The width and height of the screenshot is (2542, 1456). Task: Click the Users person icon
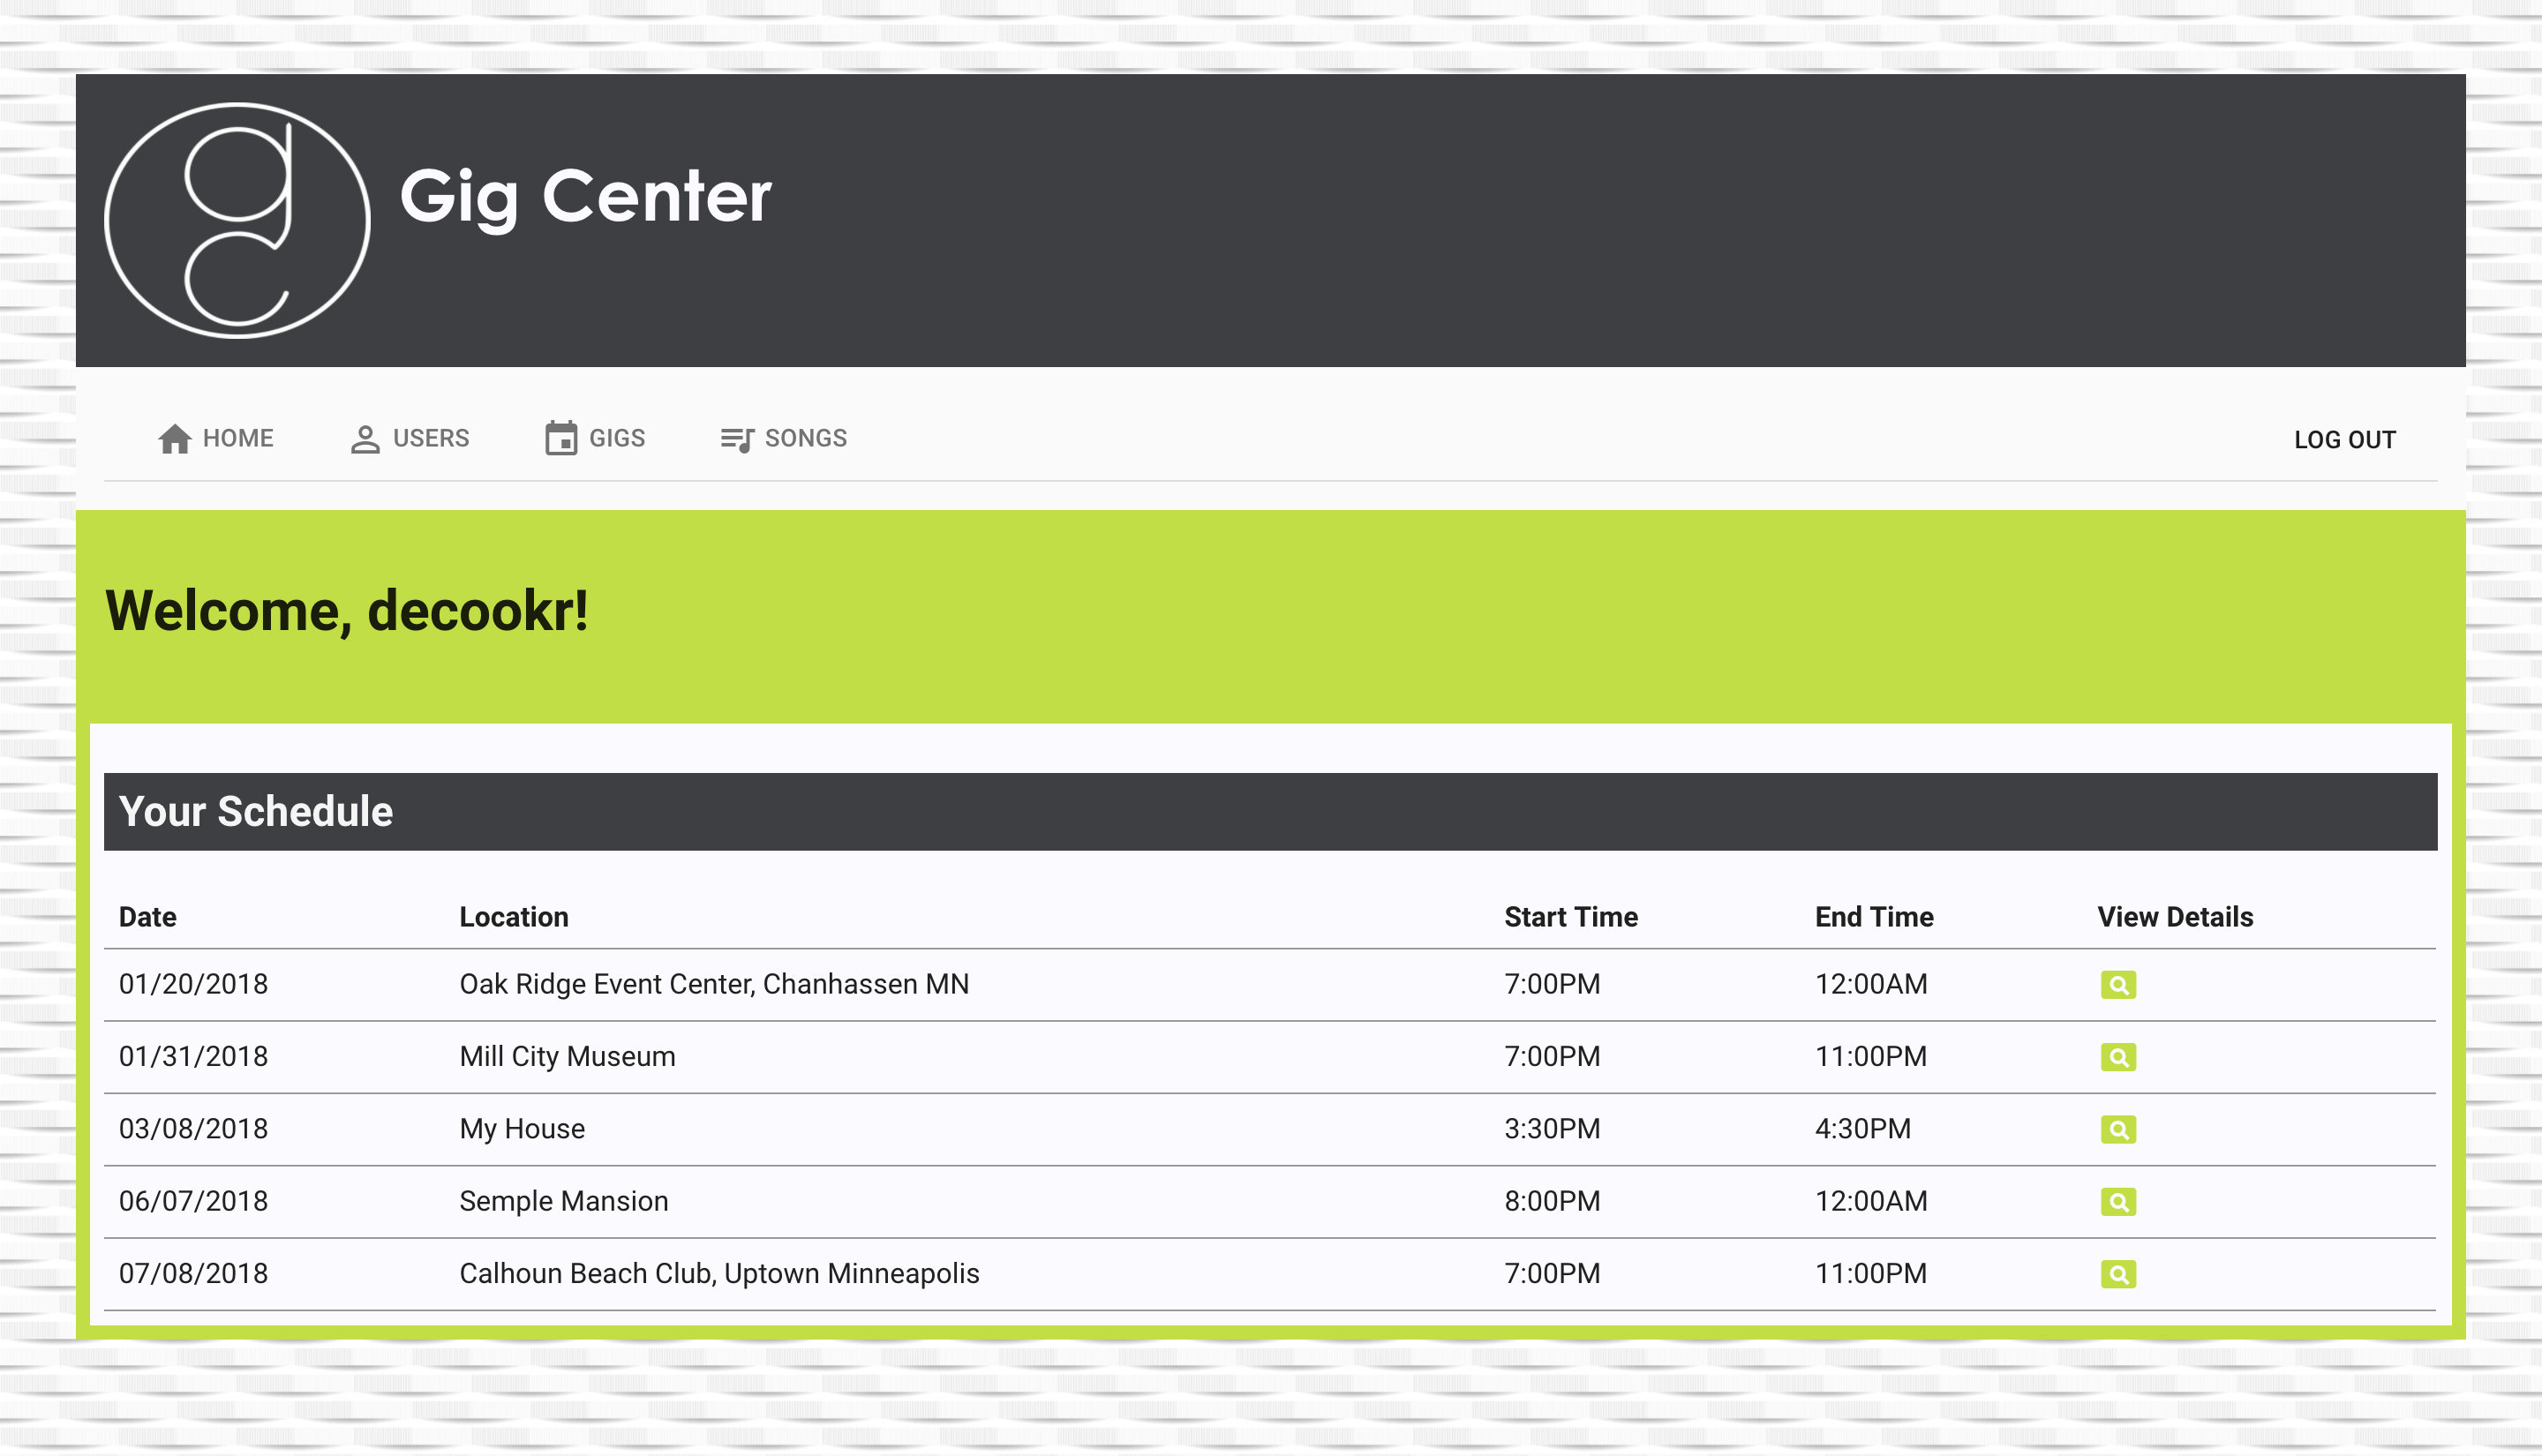tap(365, 439)
